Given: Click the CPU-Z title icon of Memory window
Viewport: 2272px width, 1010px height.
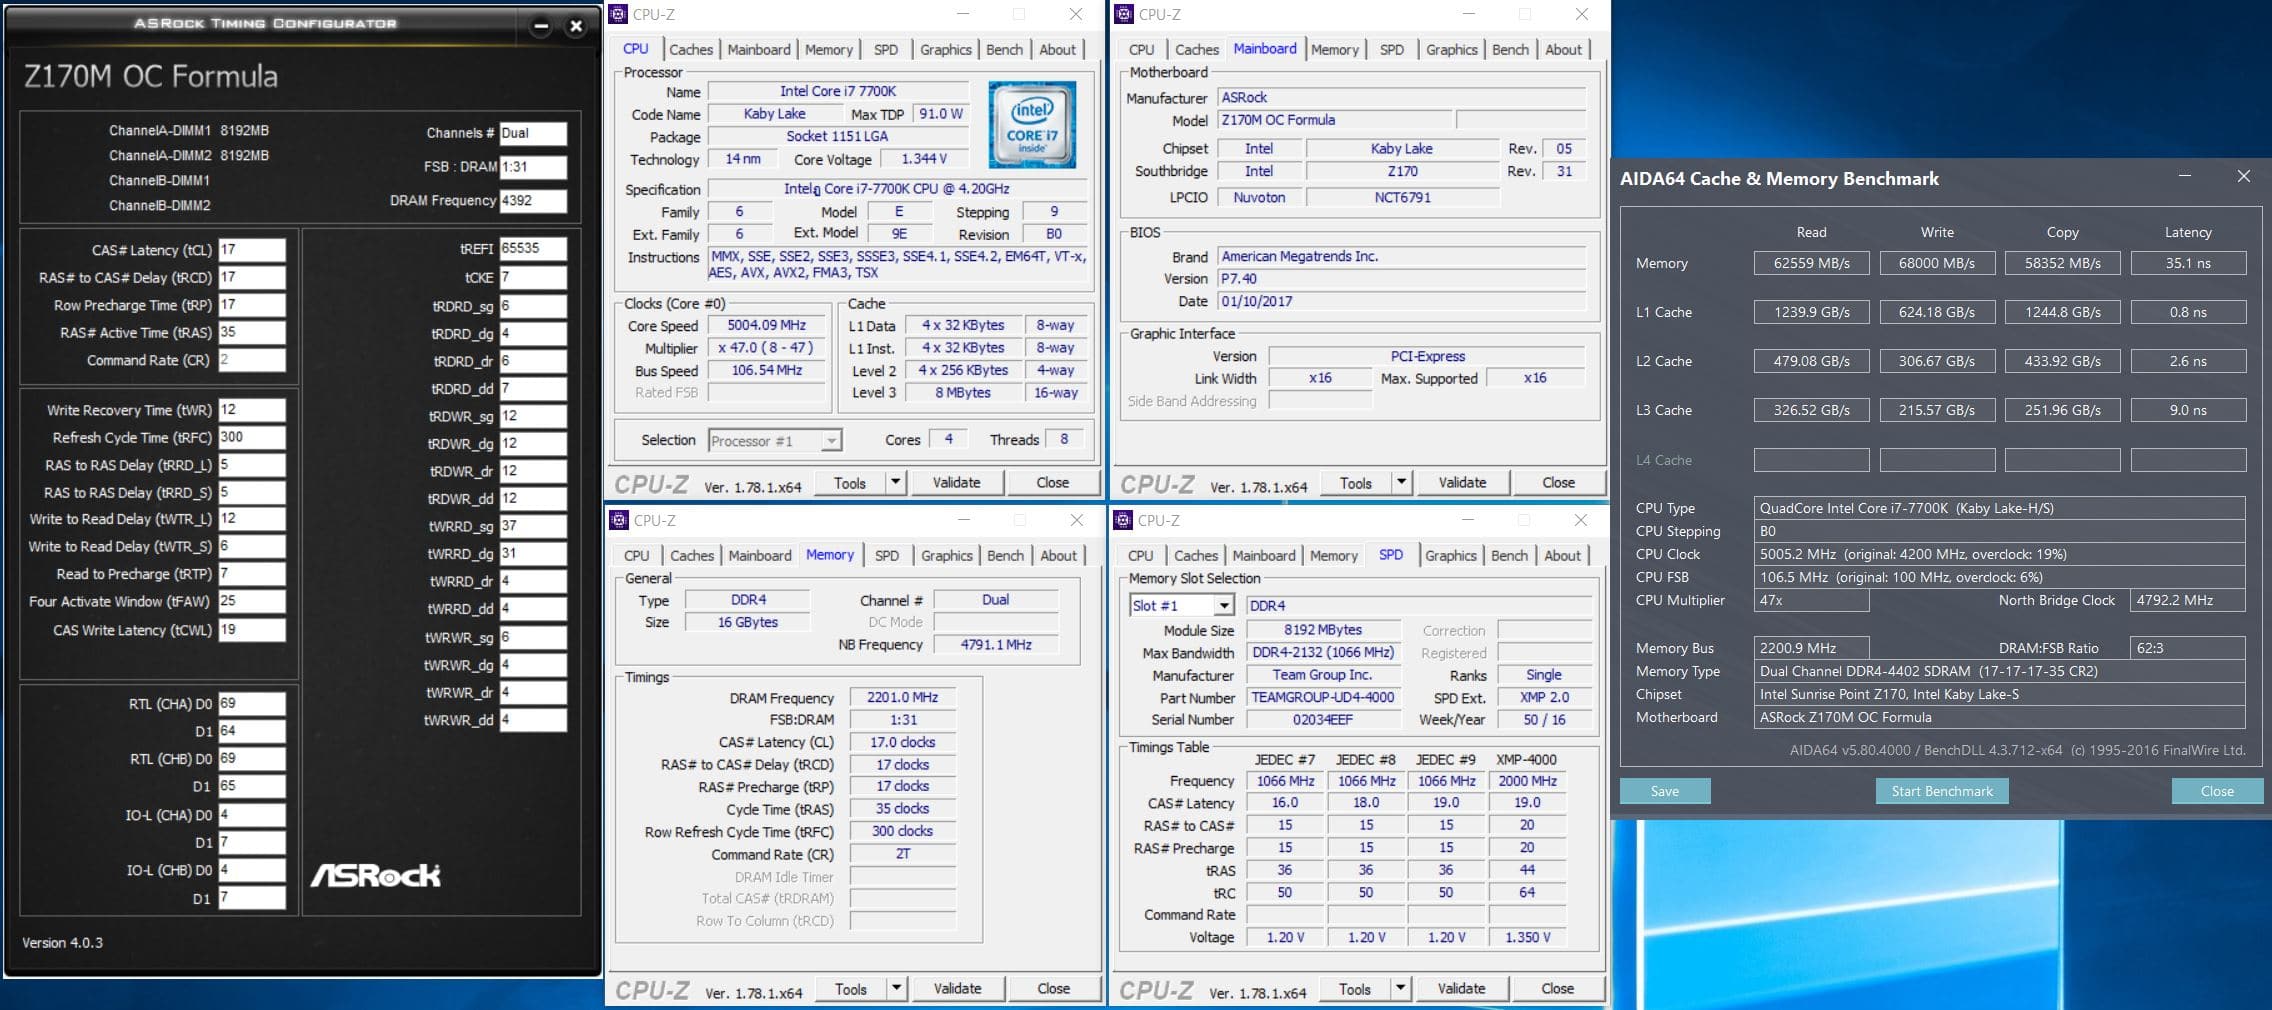Looking at the screenshot, I should pyautogui.click(x=619, y=520).
